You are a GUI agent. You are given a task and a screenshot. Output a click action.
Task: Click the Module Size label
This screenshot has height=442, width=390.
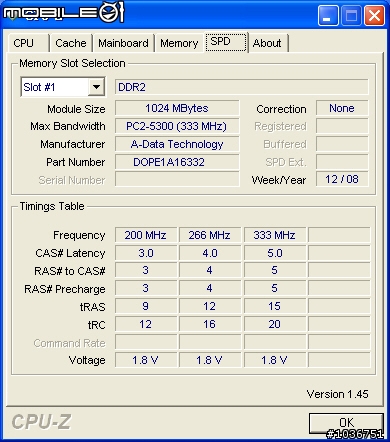coord(76,109)
